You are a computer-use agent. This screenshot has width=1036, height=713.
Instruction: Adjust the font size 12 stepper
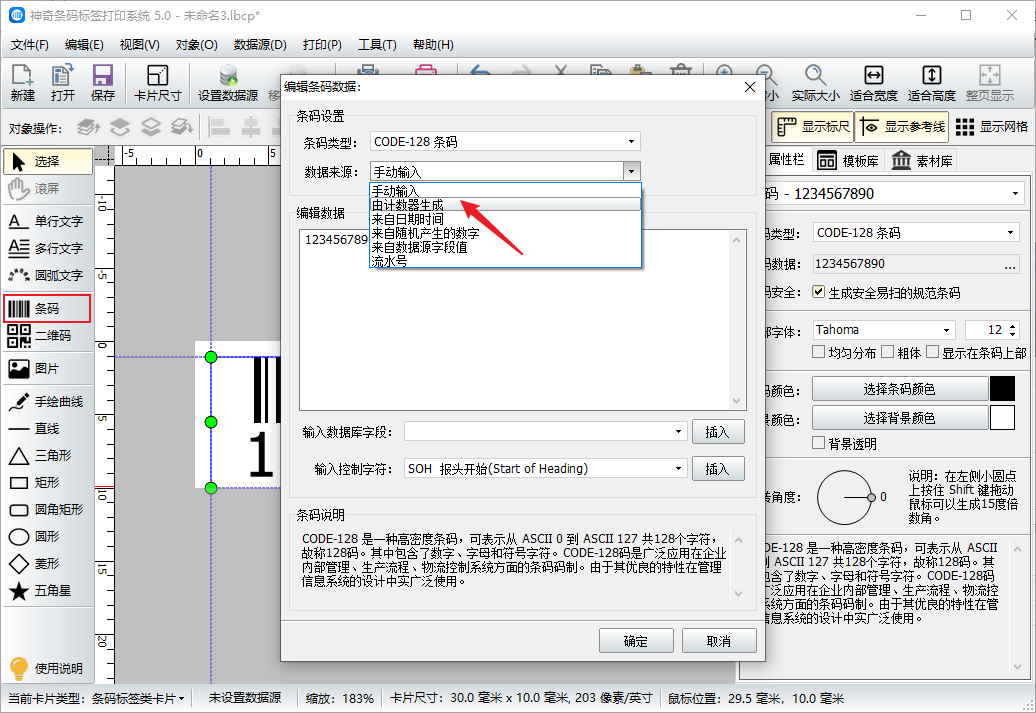1014,330
